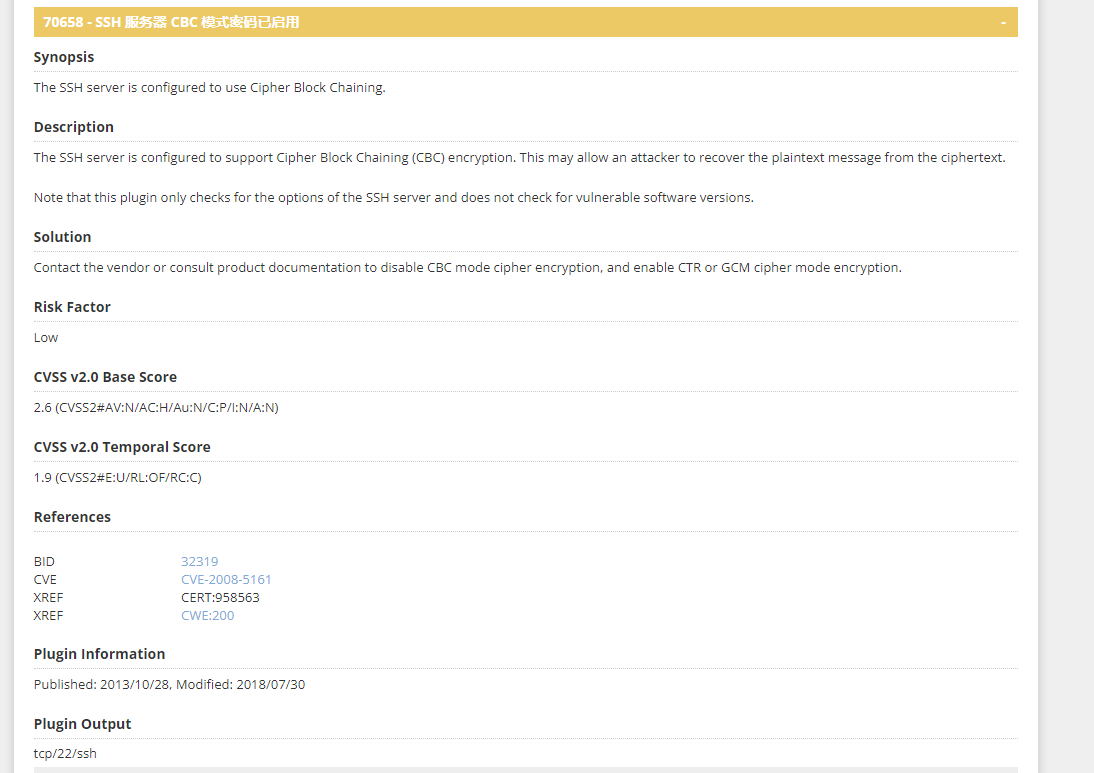
Task: Click the Plugin Information heading
Action: (99, 654)
